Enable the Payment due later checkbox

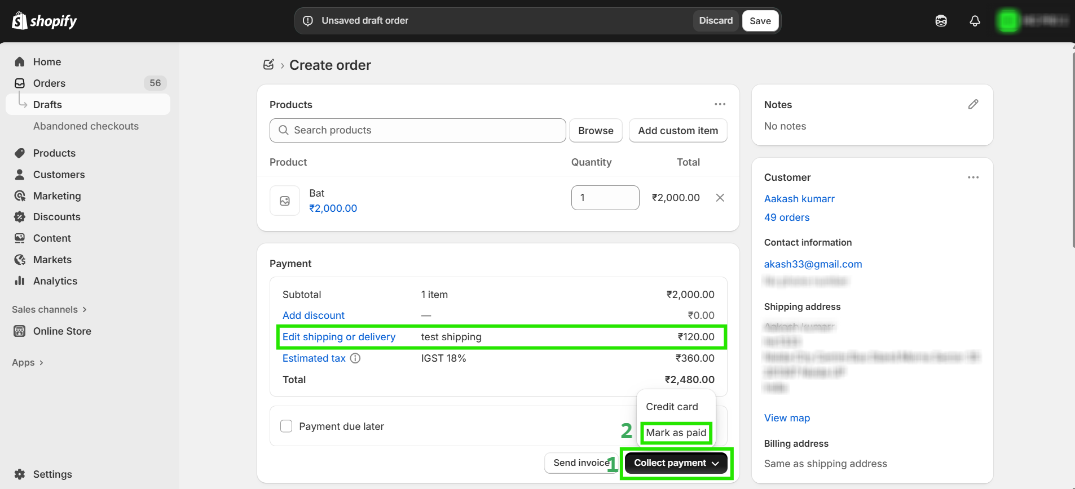(286, 426)
